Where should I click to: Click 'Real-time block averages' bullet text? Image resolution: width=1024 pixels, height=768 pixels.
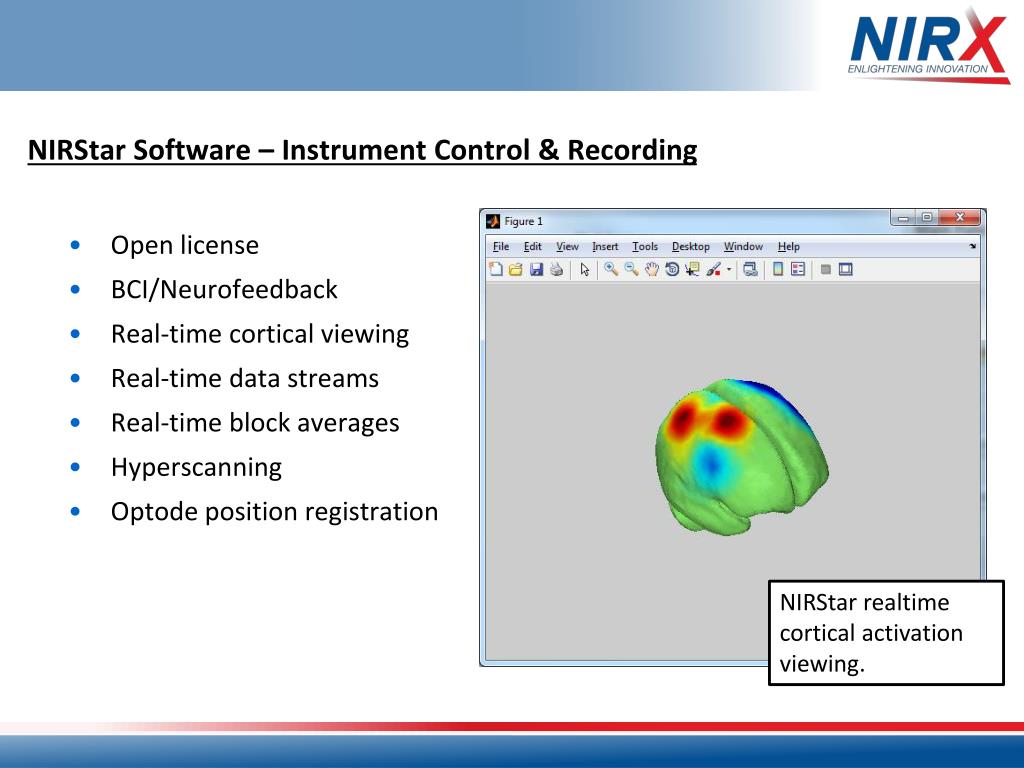pos(255,423)
